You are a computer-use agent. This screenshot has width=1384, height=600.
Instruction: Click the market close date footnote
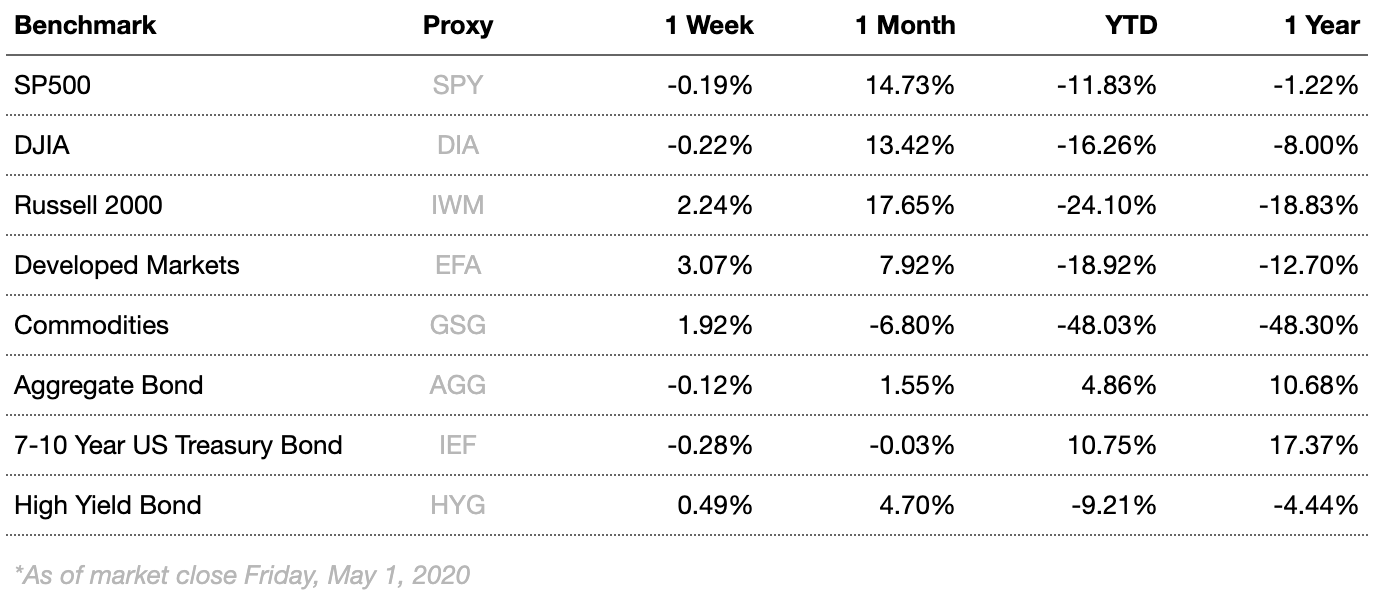tap(242, 575)
